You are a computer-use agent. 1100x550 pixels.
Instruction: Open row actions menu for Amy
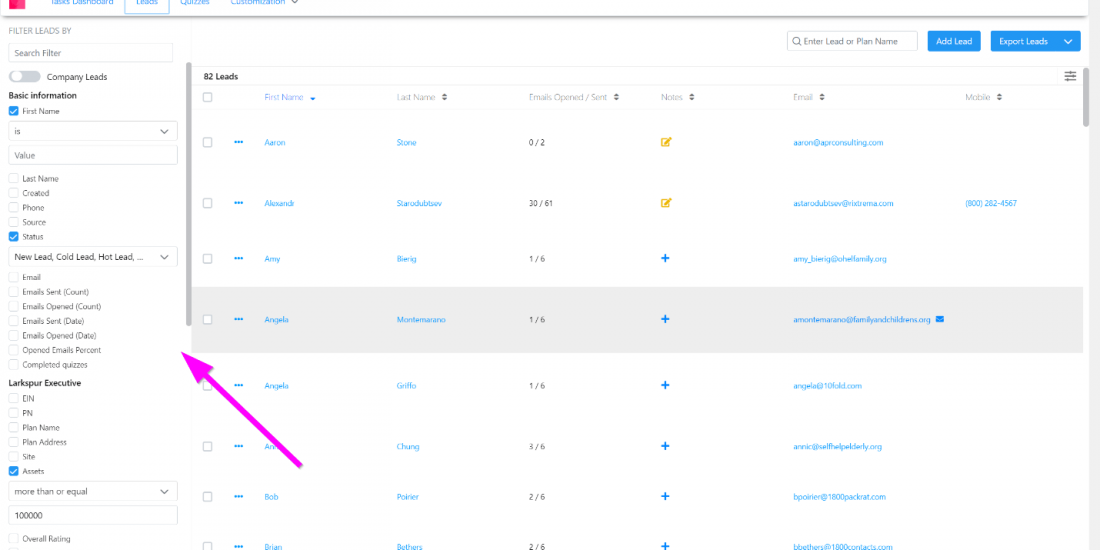pyautogui.click(x=238, y=258)
